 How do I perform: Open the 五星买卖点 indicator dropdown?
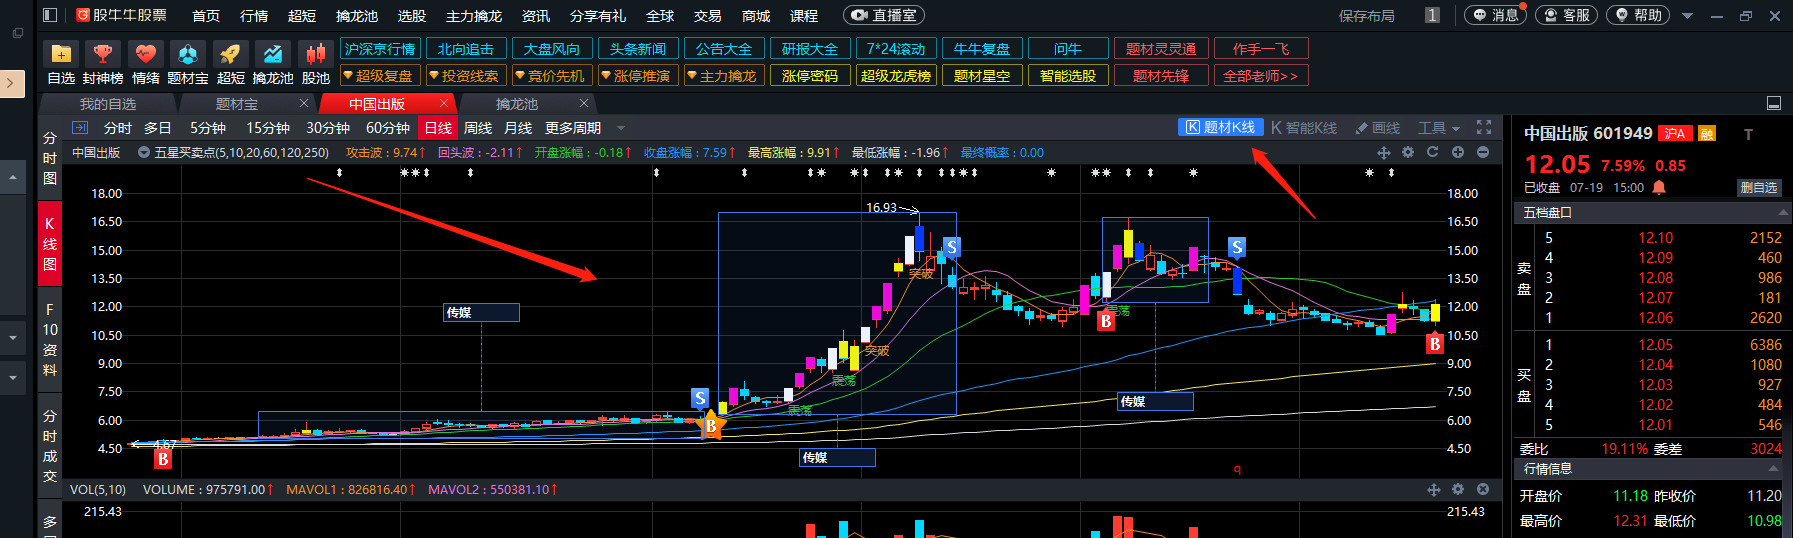point(144,152)
